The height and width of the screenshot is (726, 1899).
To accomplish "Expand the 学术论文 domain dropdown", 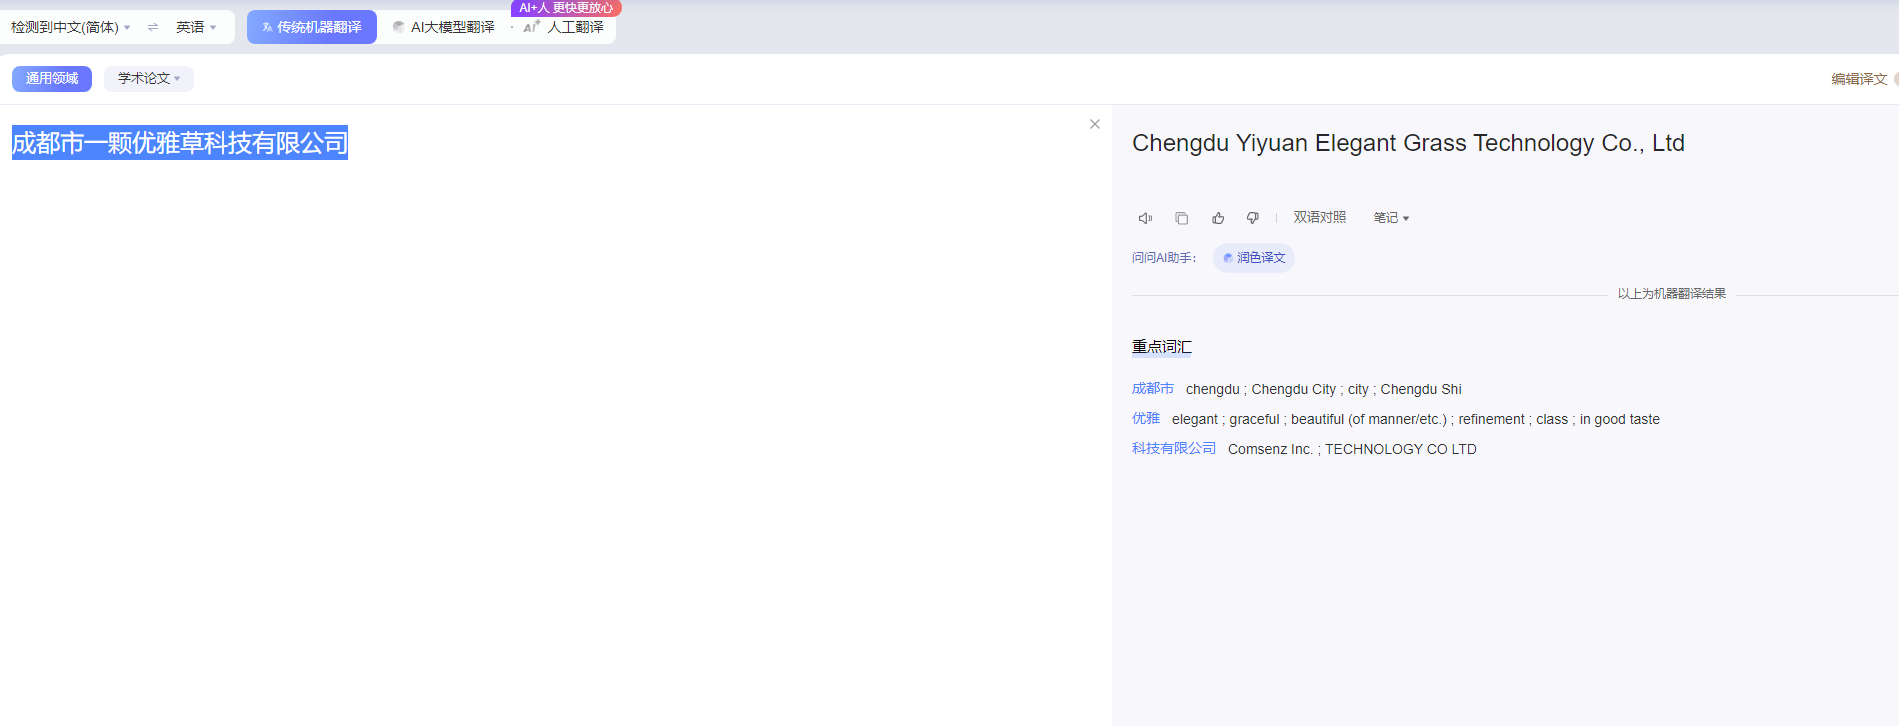I will point(149,78).
